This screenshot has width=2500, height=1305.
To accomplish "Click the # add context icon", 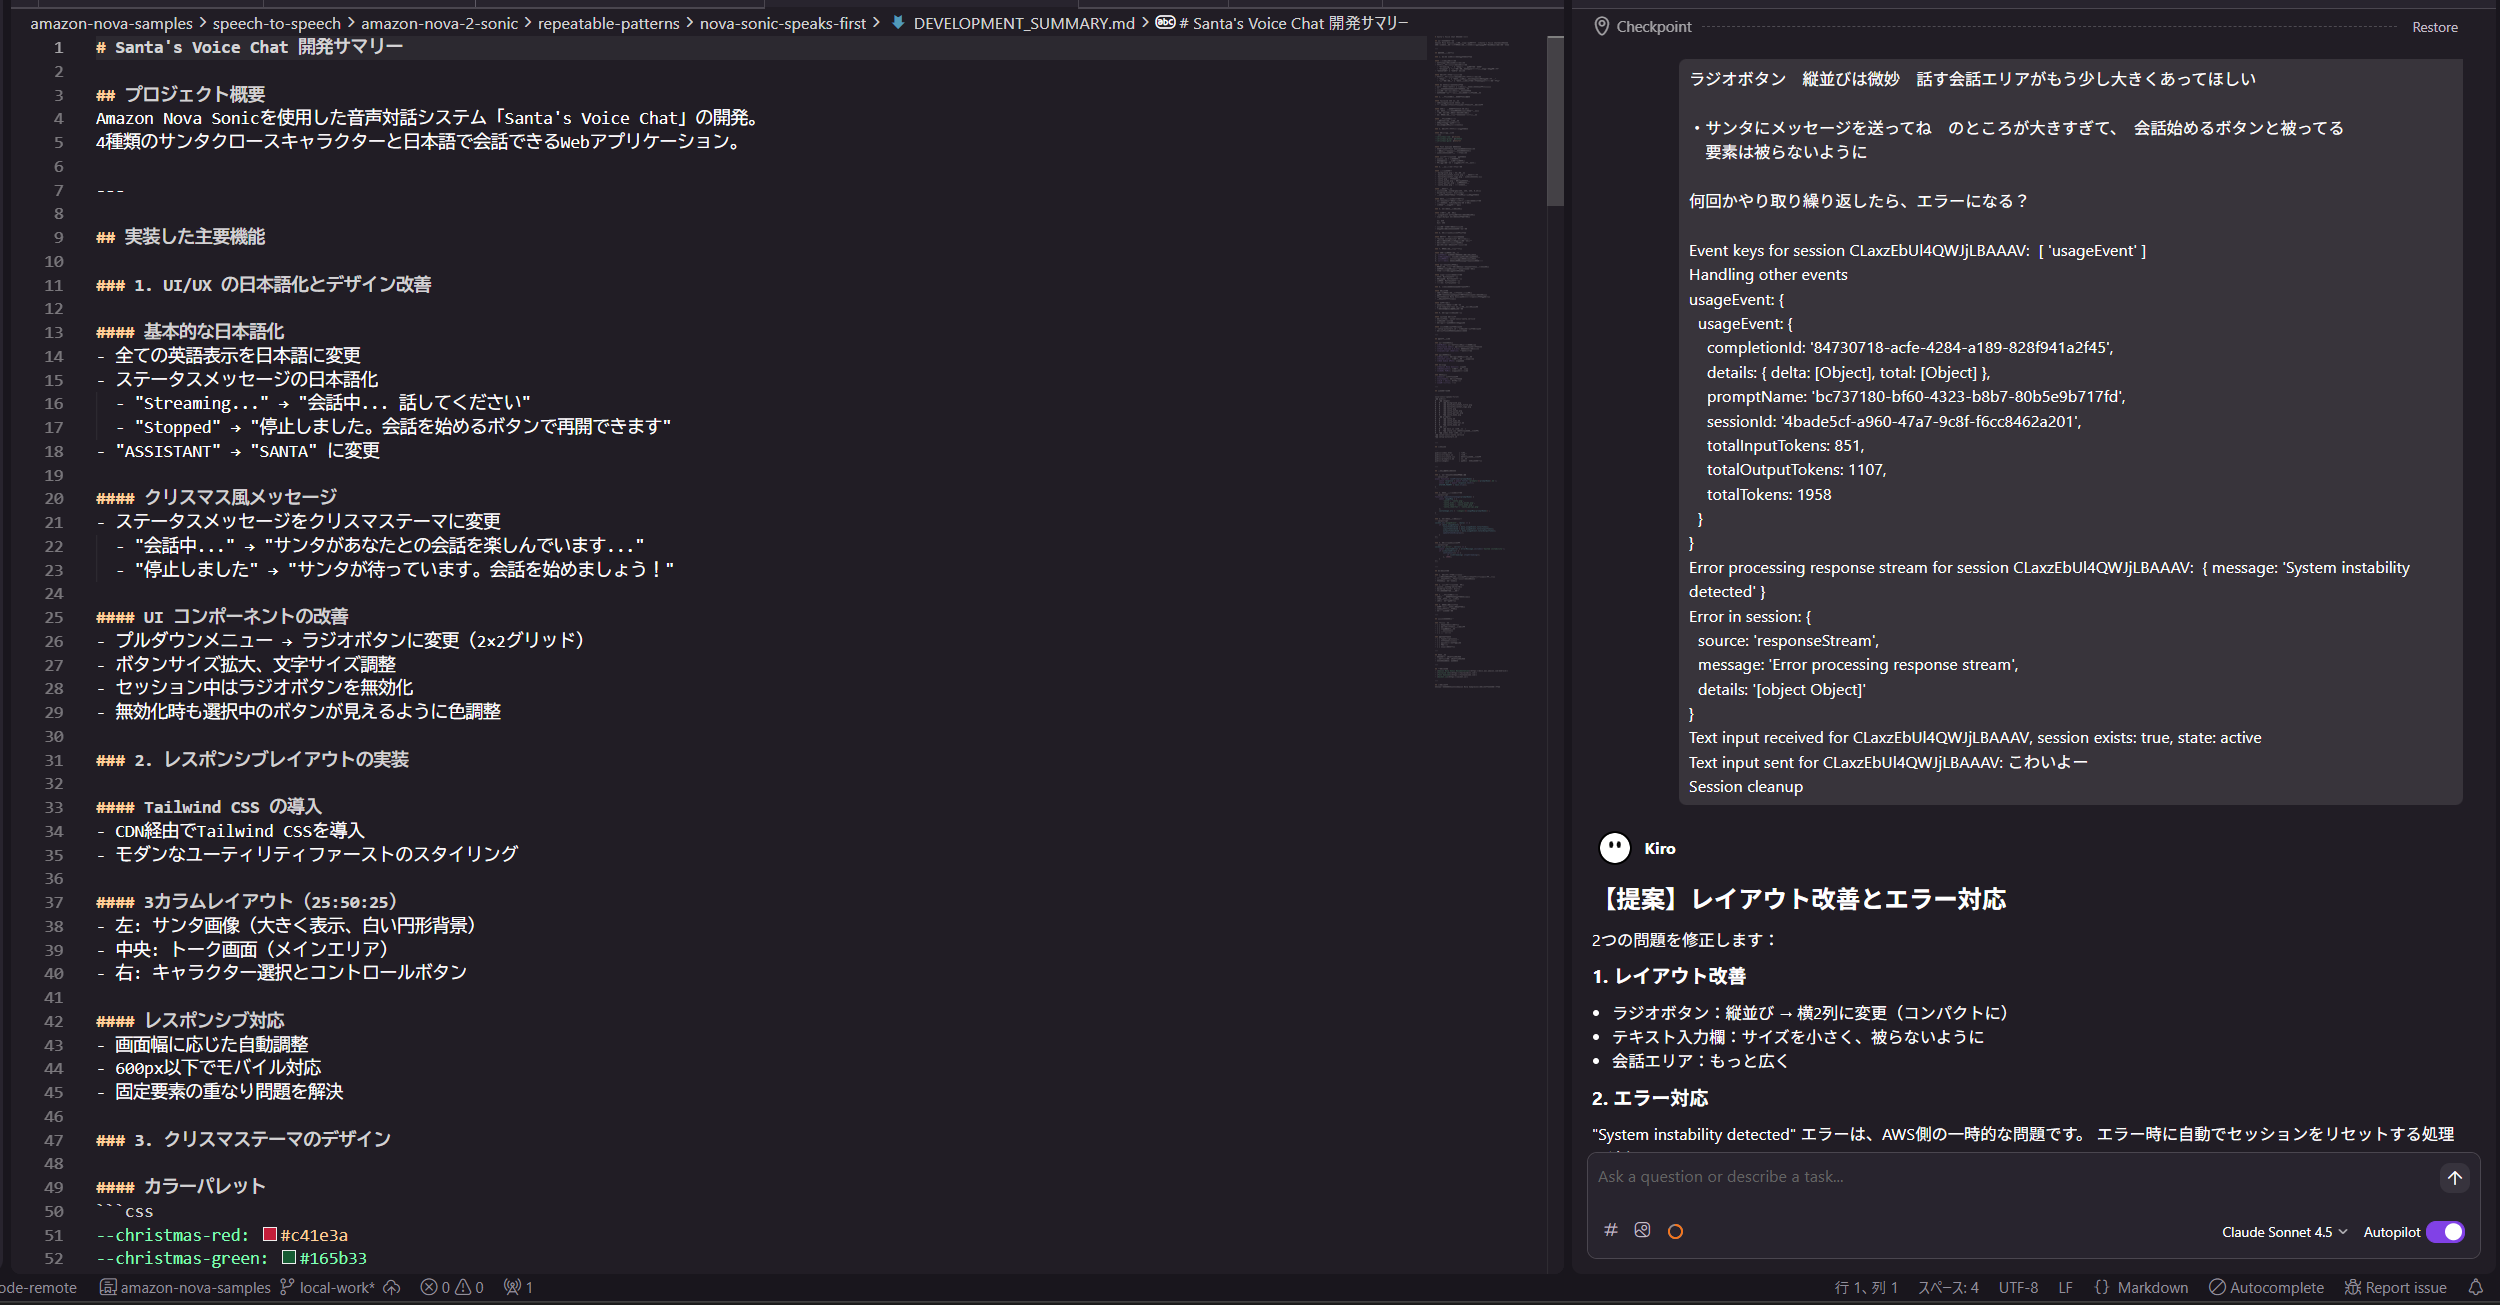I will [x=1611, y=1230].
